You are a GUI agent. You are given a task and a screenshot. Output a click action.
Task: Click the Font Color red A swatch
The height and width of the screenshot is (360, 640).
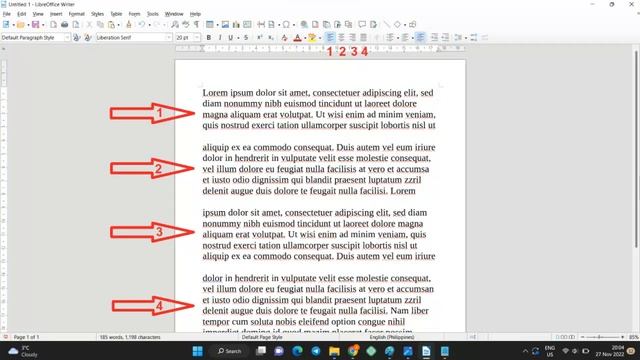tap(298, 38)
